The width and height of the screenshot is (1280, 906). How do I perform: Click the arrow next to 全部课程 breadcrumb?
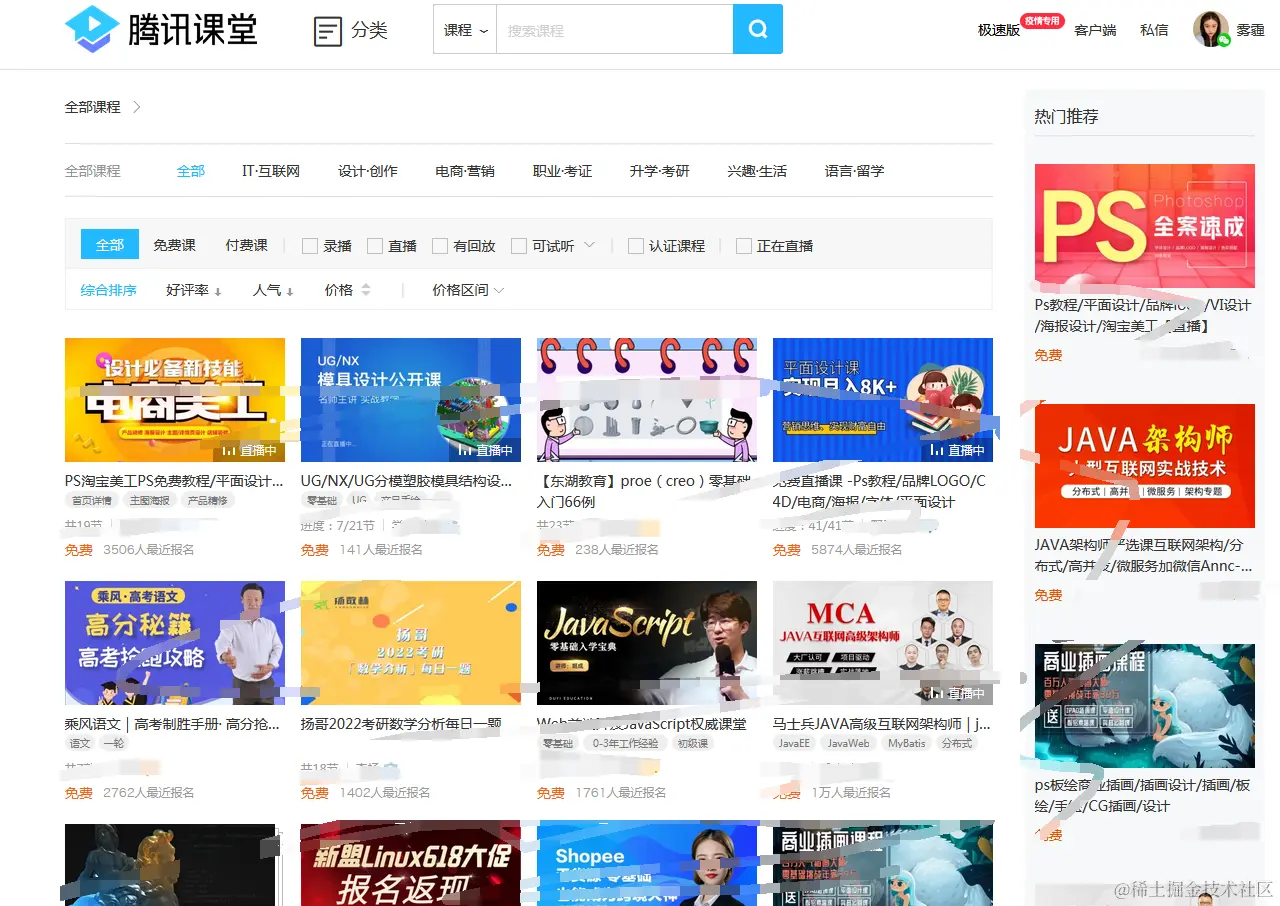tap(137, 107)
